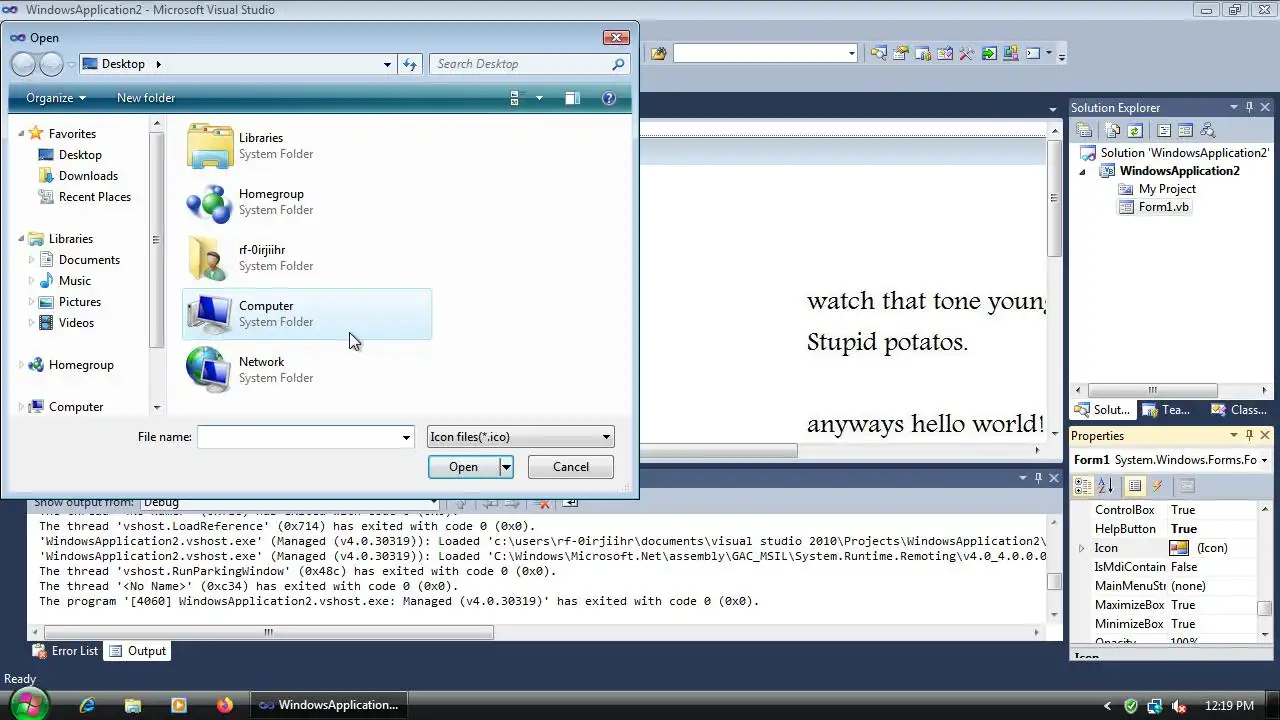Viewport: 1280px width, 720px height.
Task: Open the dropdown arrow beside Open button
Action: click(506, 467)
